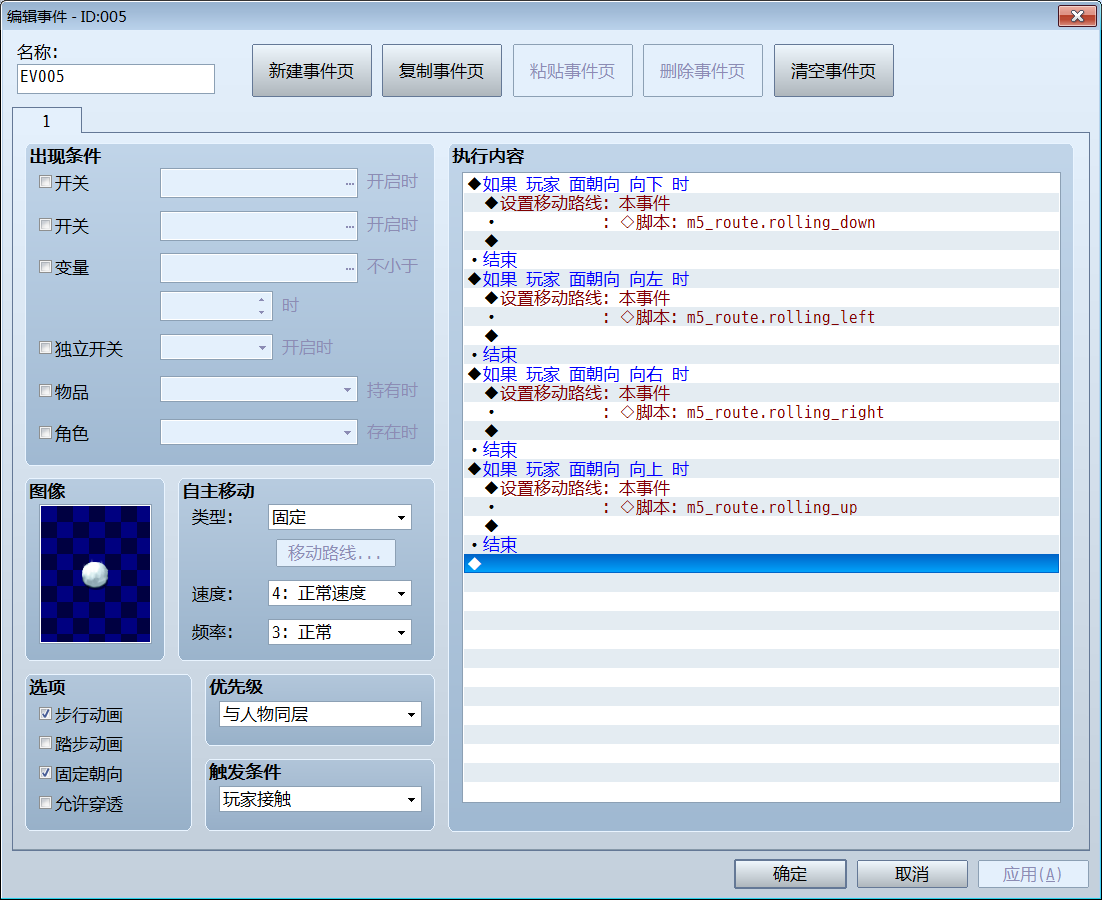Select the 设置移动路线 line under 向下 condition
The height and width of the screenshot is (900, 1102).
(x=761, y=203)
